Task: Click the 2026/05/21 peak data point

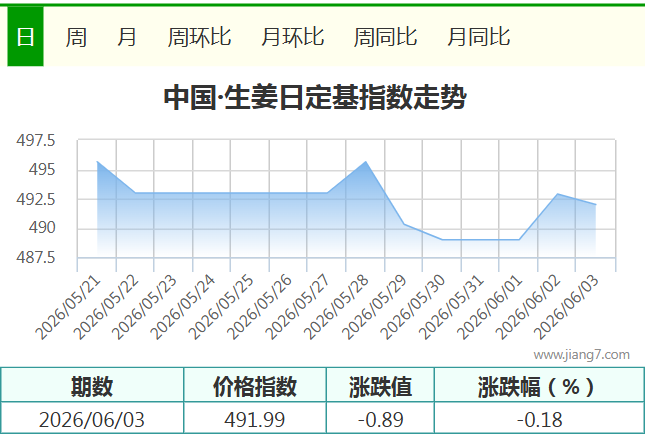Action: 97,162
